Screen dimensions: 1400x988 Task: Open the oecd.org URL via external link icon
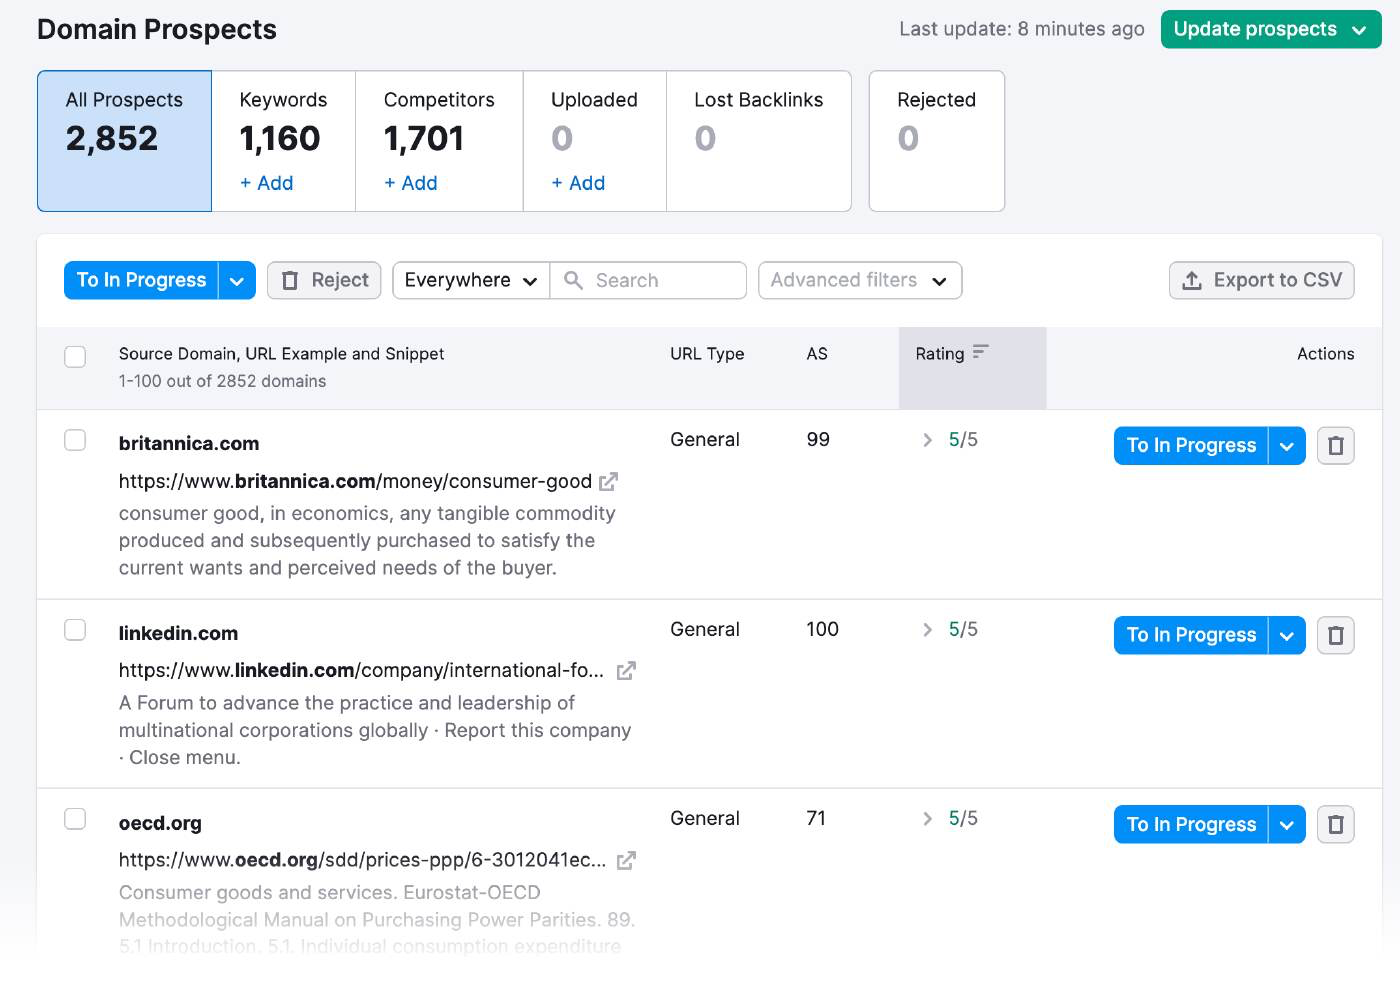[x=625, y=860]
